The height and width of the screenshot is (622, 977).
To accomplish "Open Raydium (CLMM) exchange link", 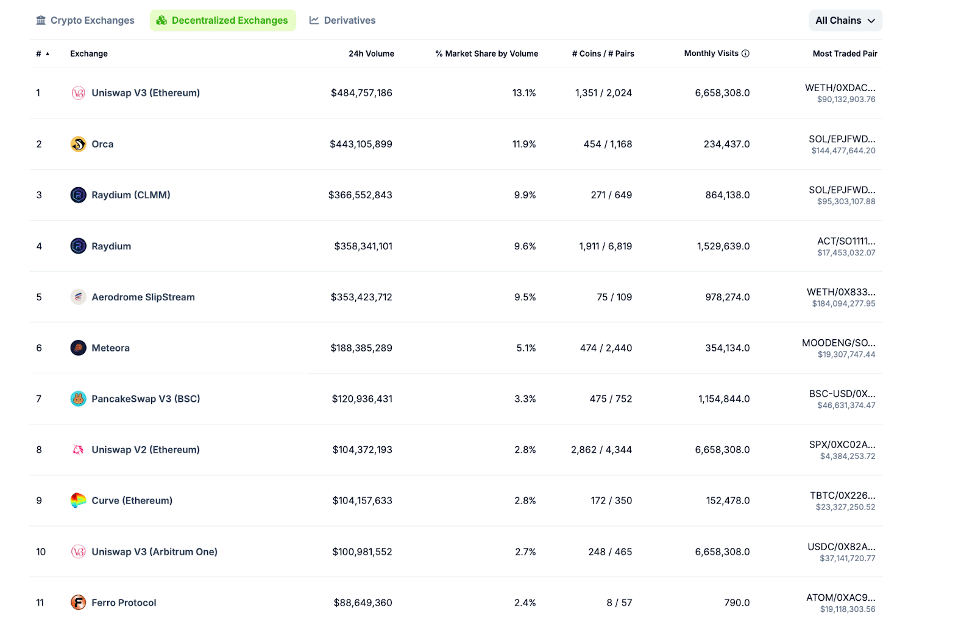I will coord(131,195).
